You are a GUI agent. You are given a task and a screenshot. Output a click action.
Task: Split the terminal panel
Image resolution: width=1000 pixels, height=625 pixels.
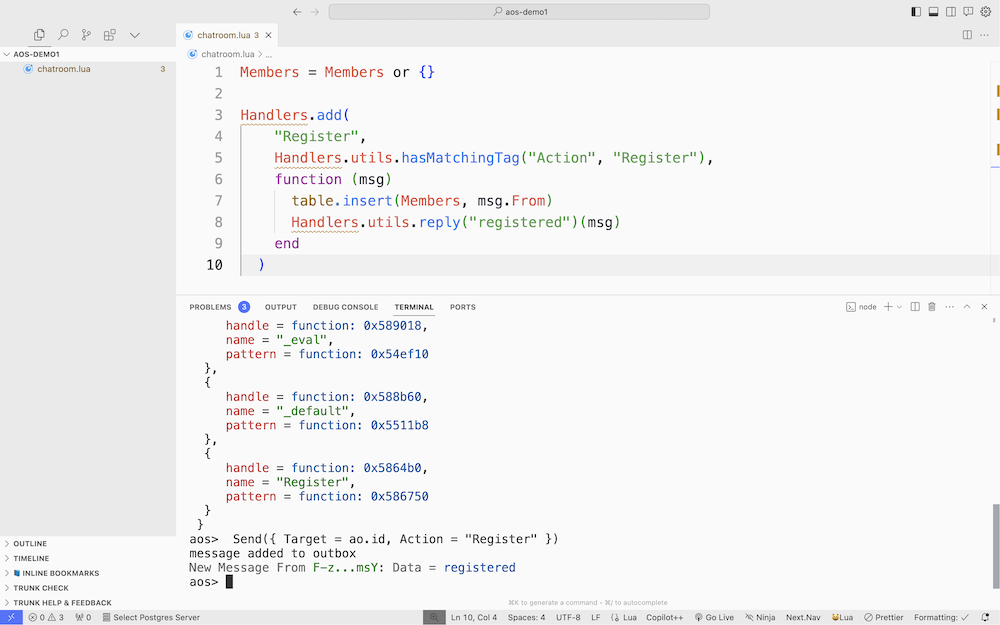click(x=915, y=307)
